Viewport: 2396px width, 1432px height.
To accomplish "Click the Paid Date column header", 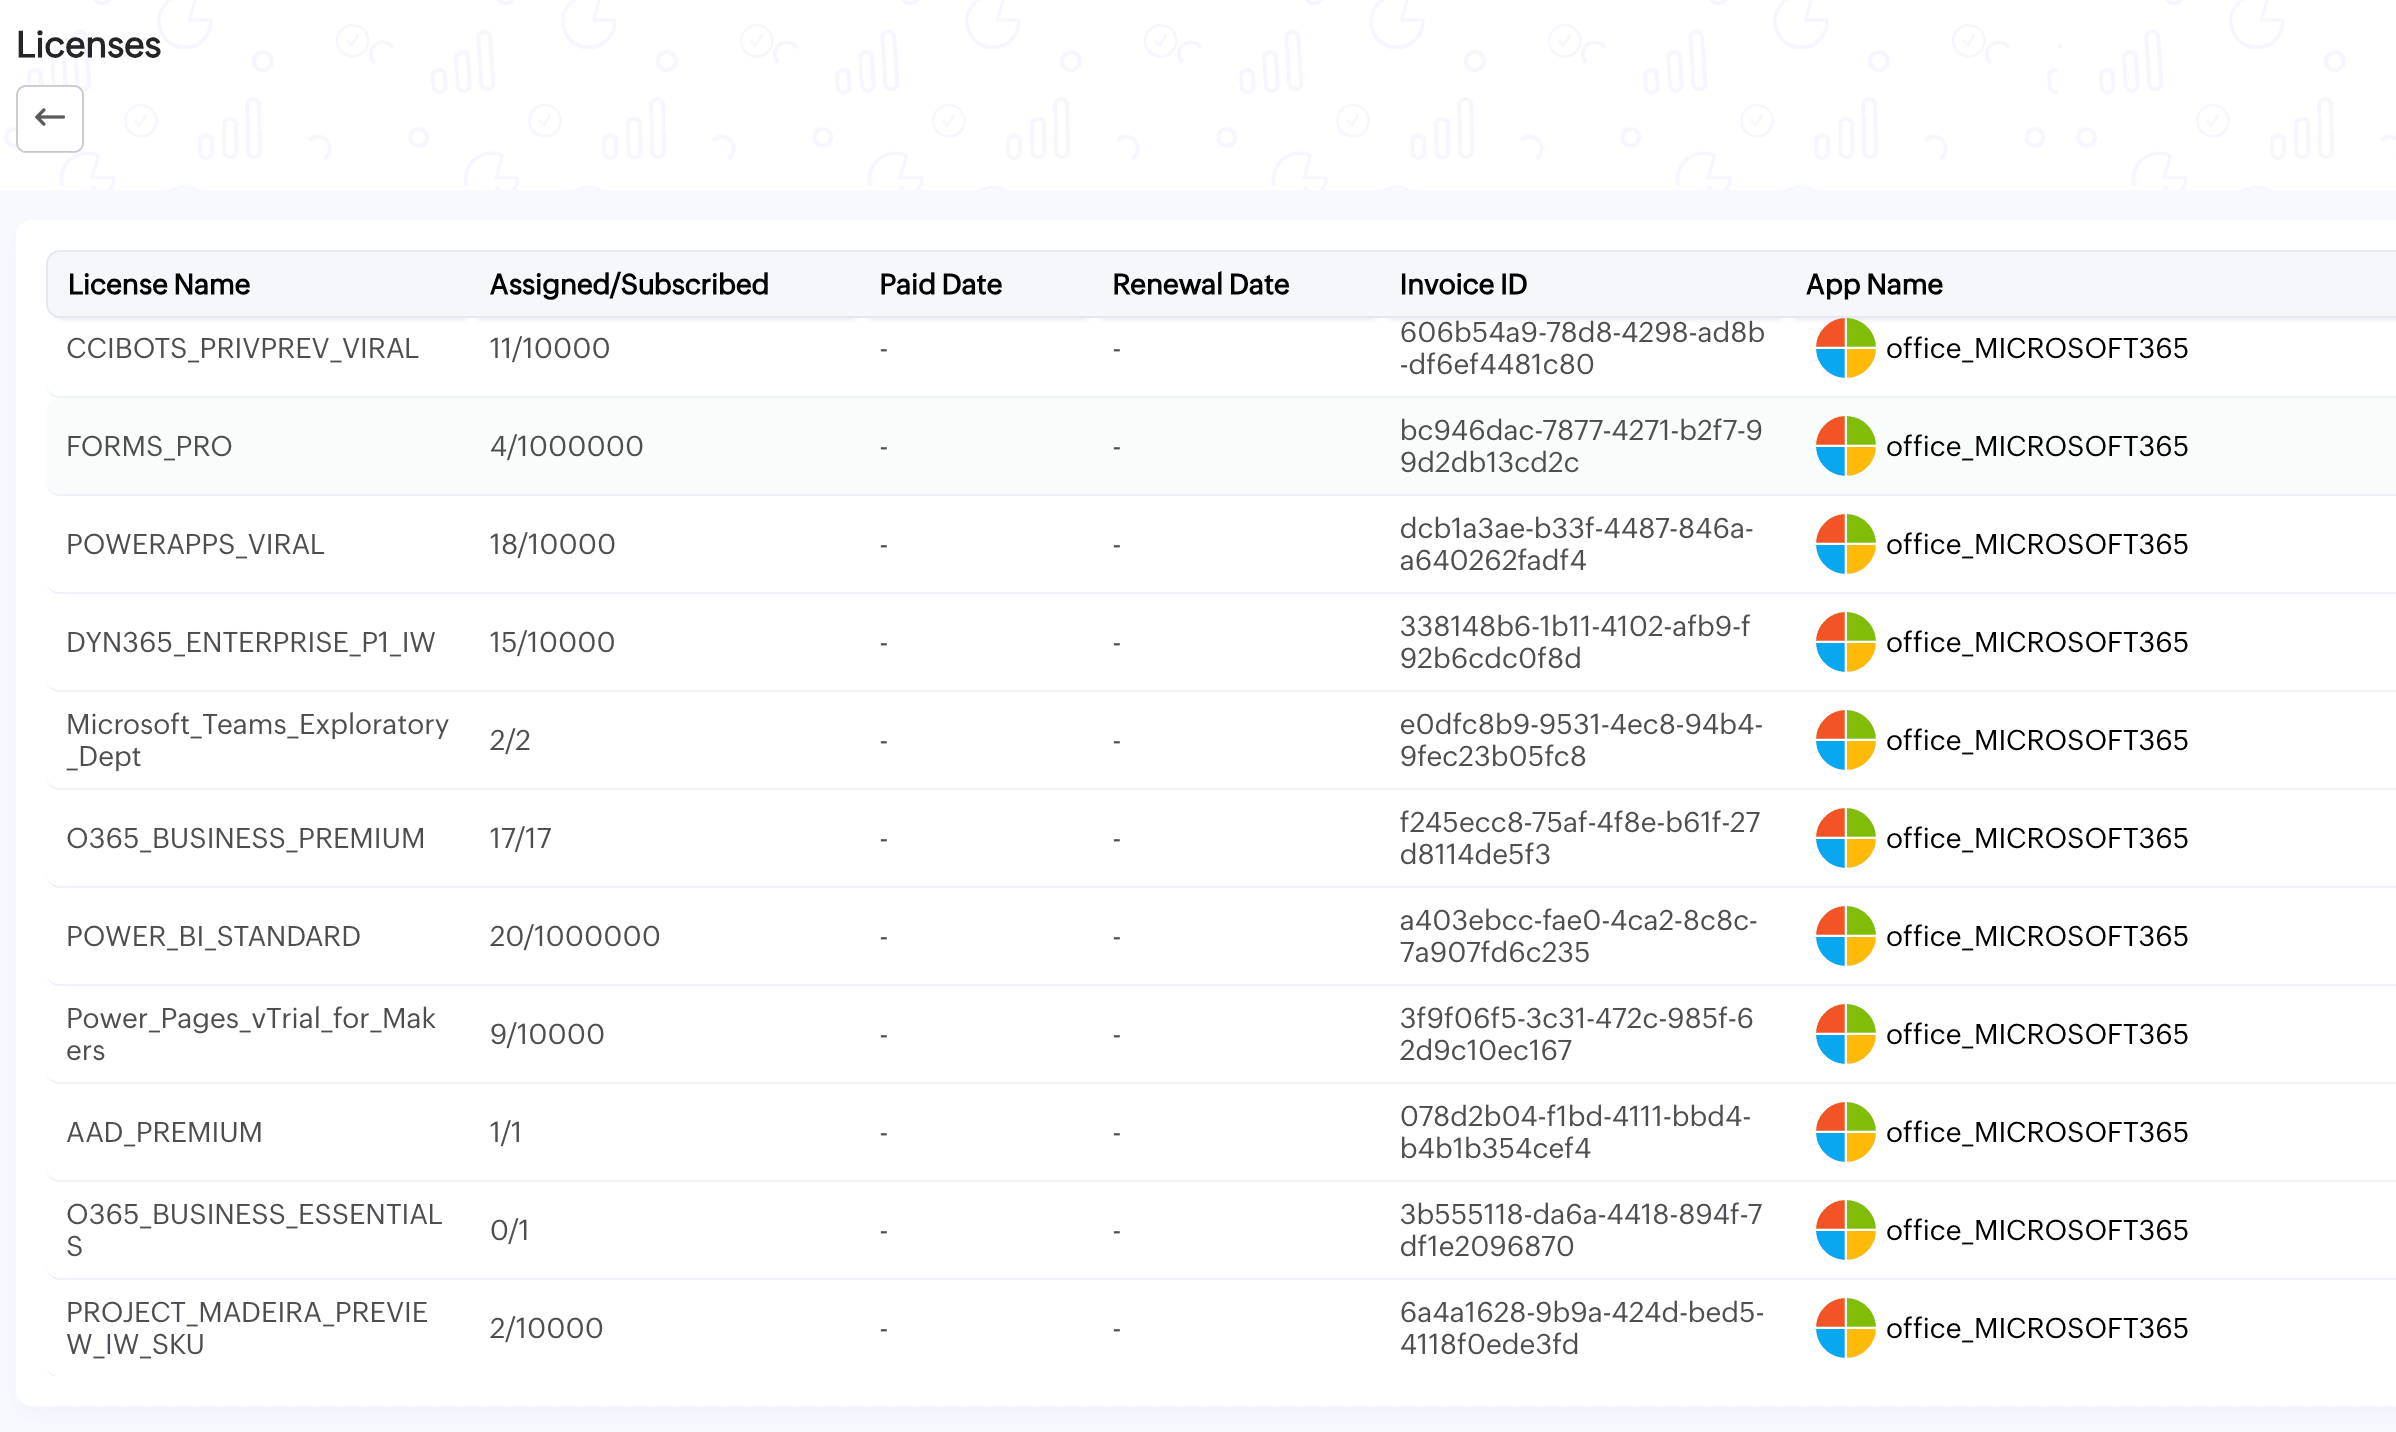I will pos(940,285).
